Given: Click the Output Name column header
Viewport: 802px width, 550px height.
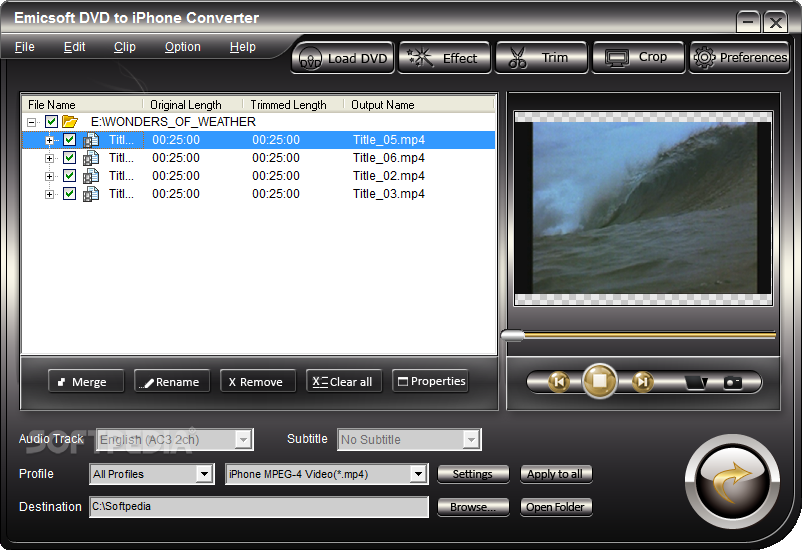Looking at the screenshot, I should point(418,104).
